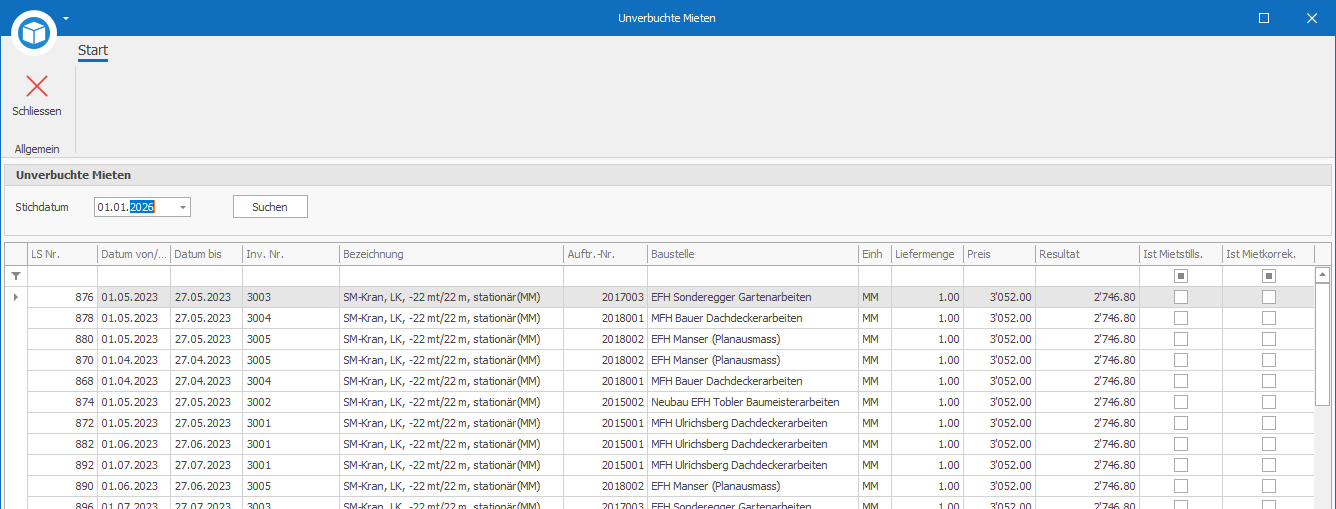Image resolution: width=1336 pixels, height=509 pixels.
Task: Click Resultat '2'746.80' in row 868
Action: tap(1087, 381)
